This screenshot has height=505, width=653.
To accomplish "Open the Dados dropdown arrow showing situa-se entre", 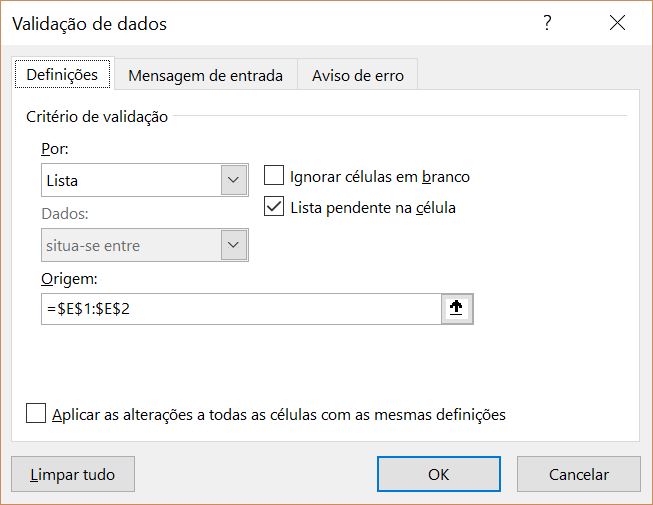I will 234,245.
